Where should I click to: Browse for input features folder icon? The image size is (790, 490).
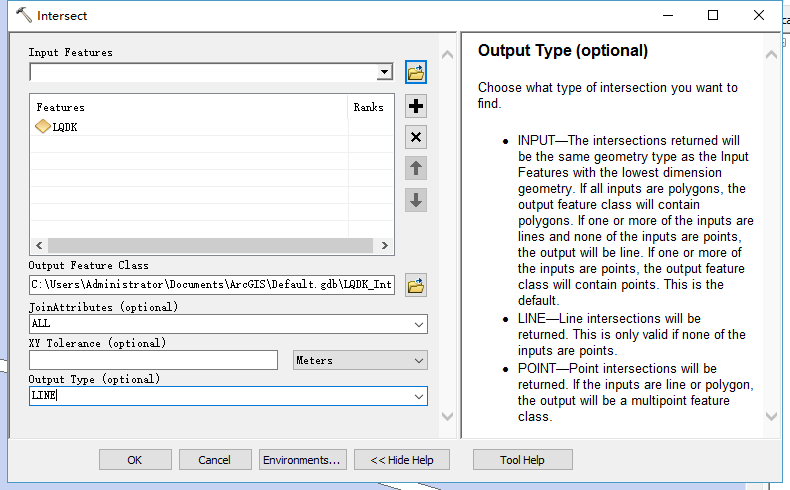[416, 72]
